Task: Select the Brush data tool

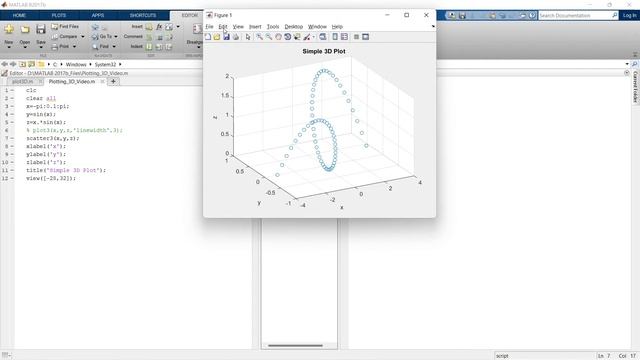Action: [307, 37]
